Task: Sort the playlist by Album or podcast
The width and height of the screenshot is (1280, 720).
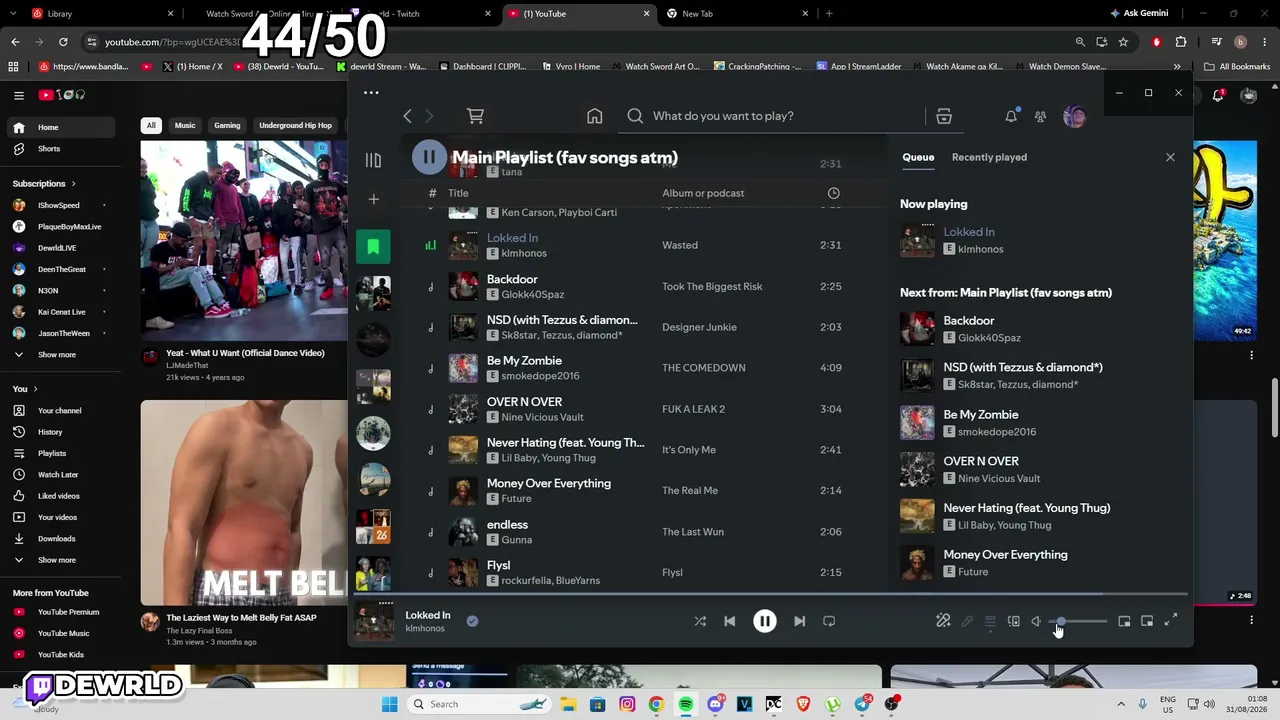Action: [x=703, y=193]
